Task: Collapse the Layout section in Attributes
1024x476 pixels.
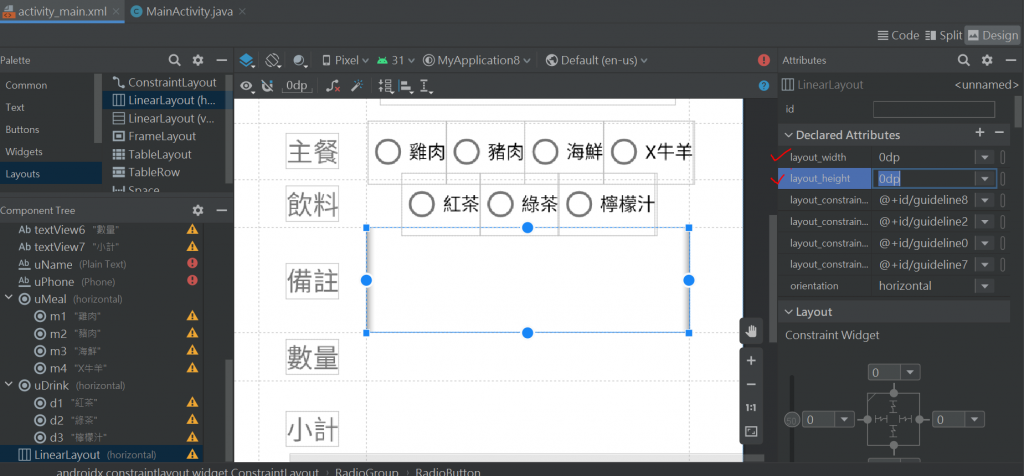Action: [x=788, y=312]
